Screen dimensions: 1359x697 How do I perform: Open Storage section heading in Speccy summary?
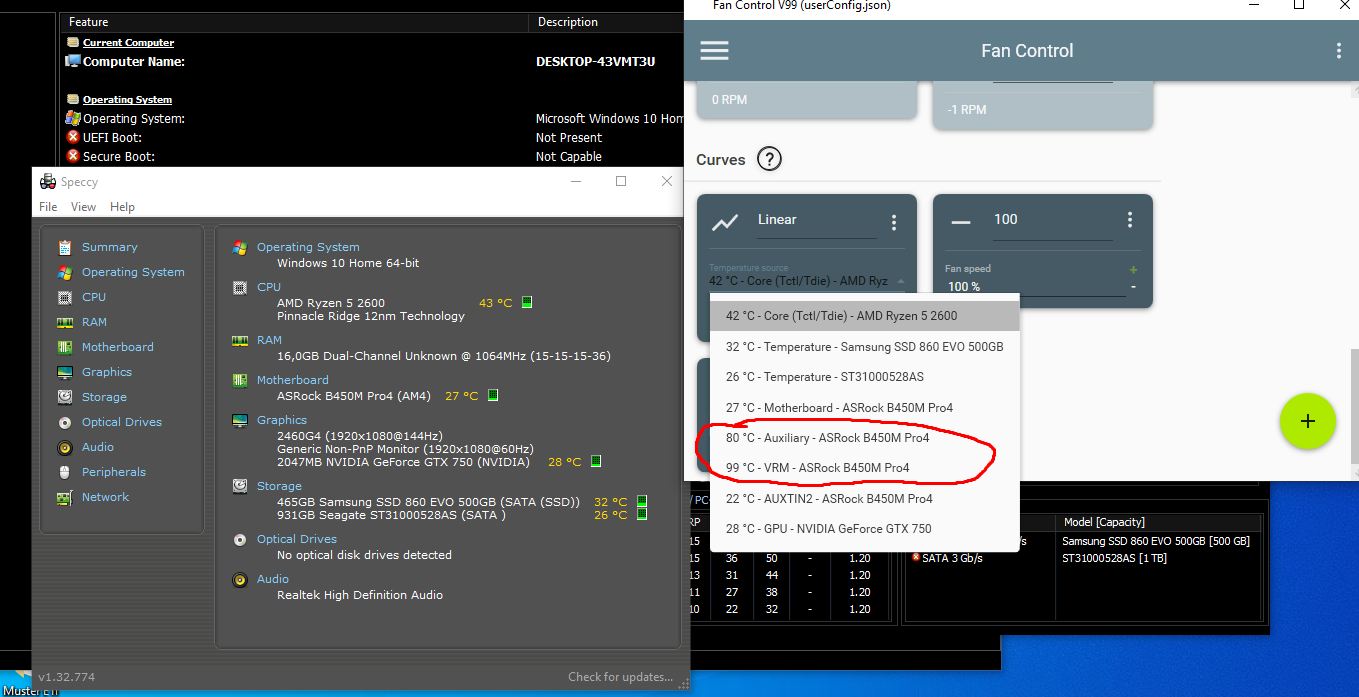tap(279, 486)
